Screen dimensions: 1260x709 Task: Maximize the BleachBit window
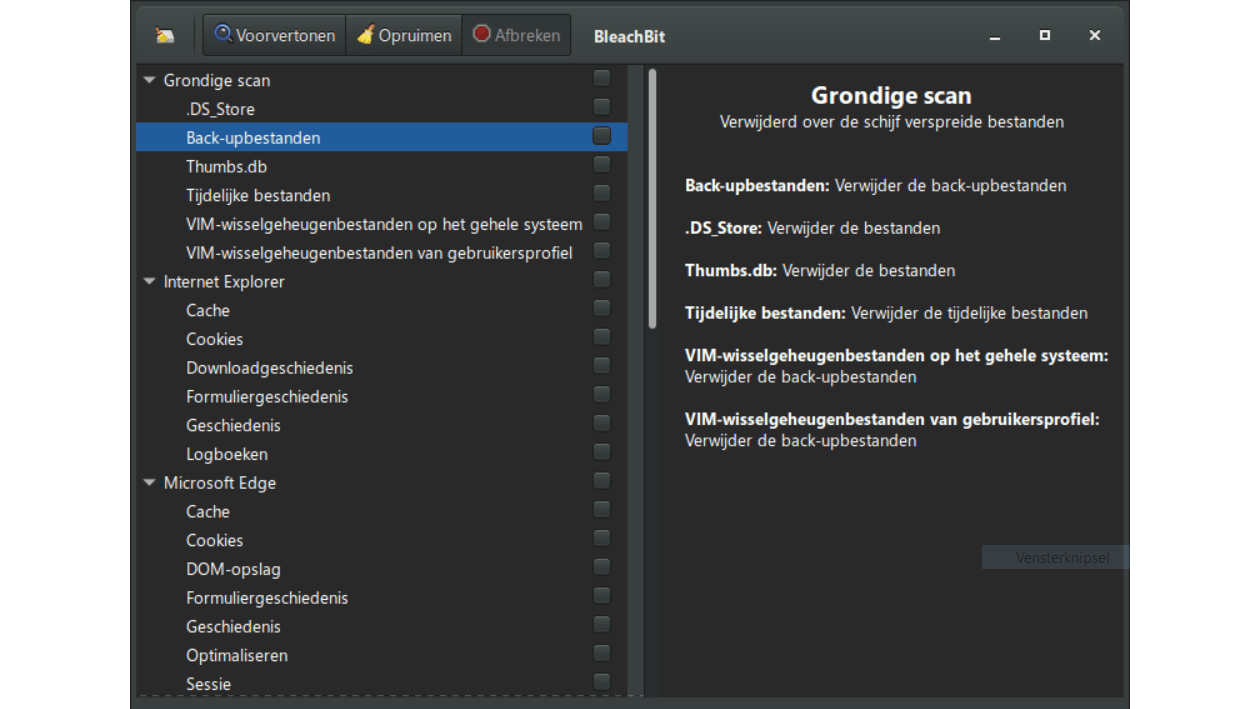point(1045,35)
